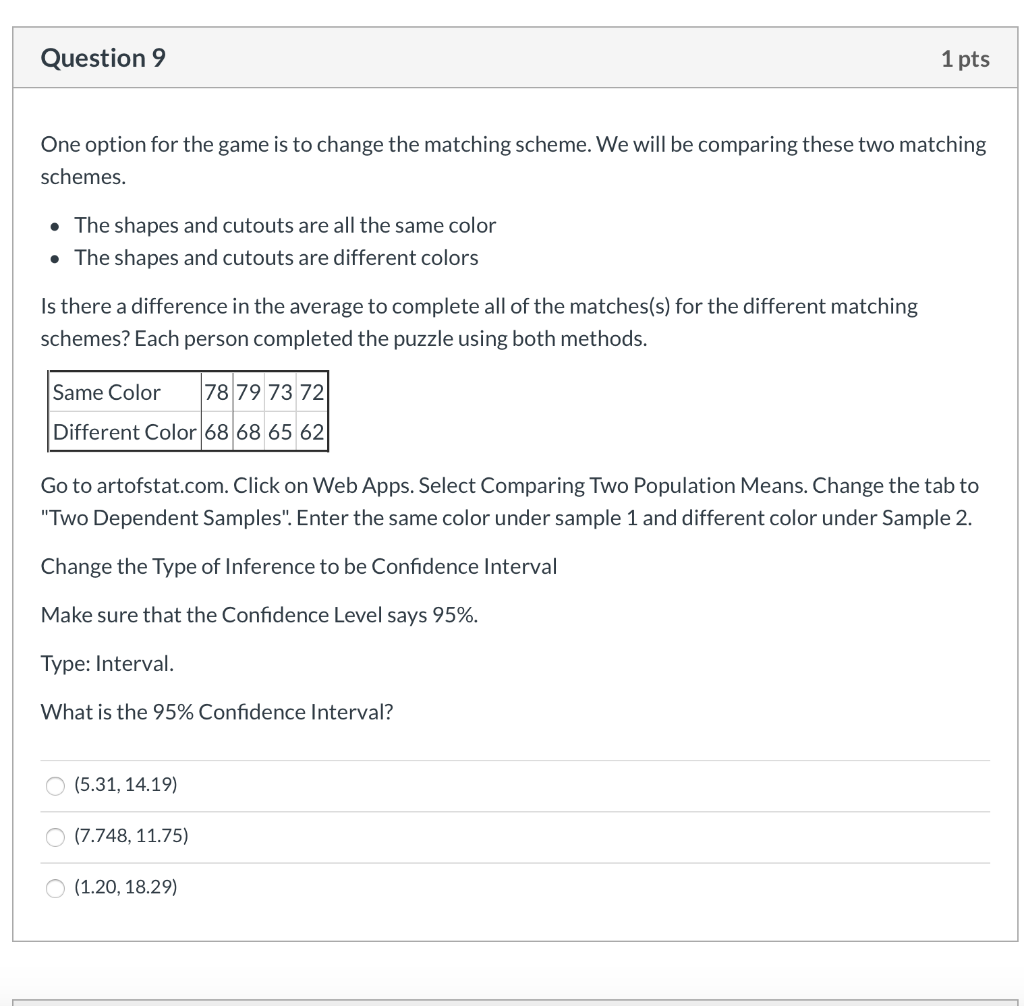This screenshot has height=1006, width=1024.
Task: Click the Question 9 header
Action: tap(102, 58)
